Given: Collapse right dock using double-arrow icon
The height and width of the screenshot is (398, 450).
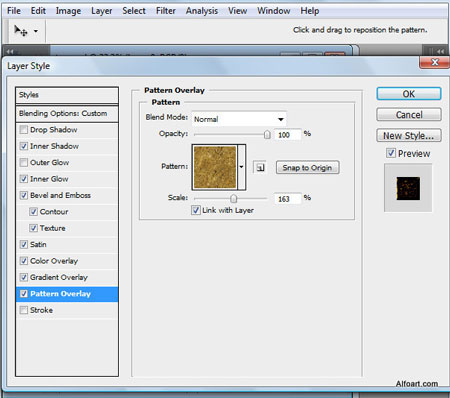Looking at the screenshot, I should point(441,52).
